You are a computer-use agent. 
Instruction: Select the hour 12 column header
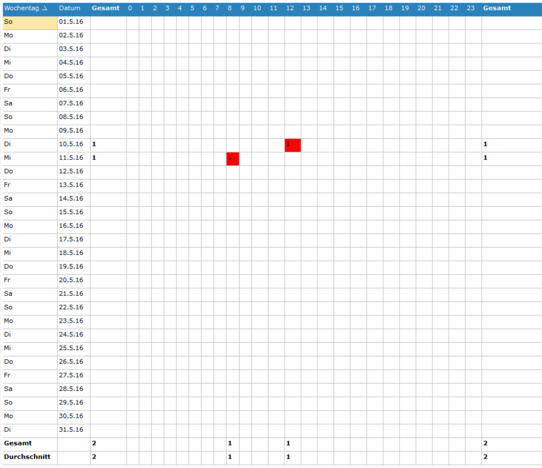pos(290,8)
